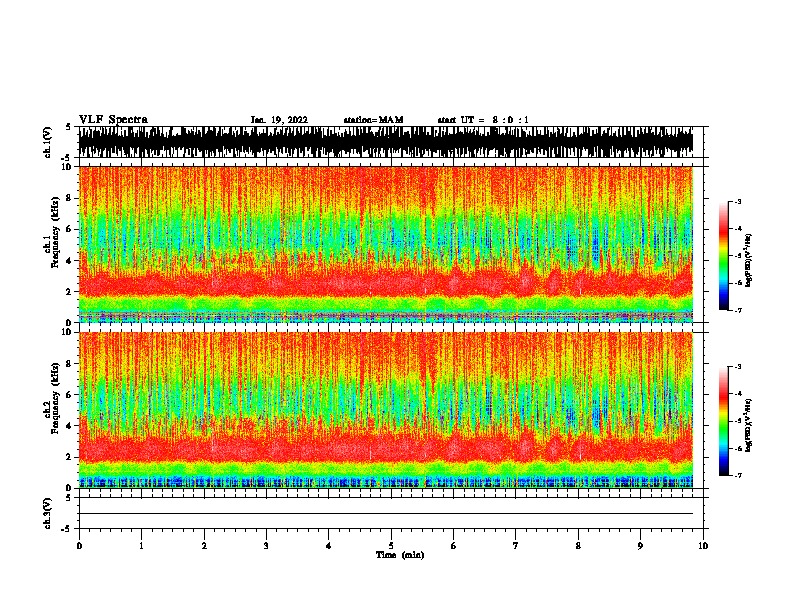The image size is (792, 612).
Task: Click the "Time (min)" axis label
Action: coord(400,555)
